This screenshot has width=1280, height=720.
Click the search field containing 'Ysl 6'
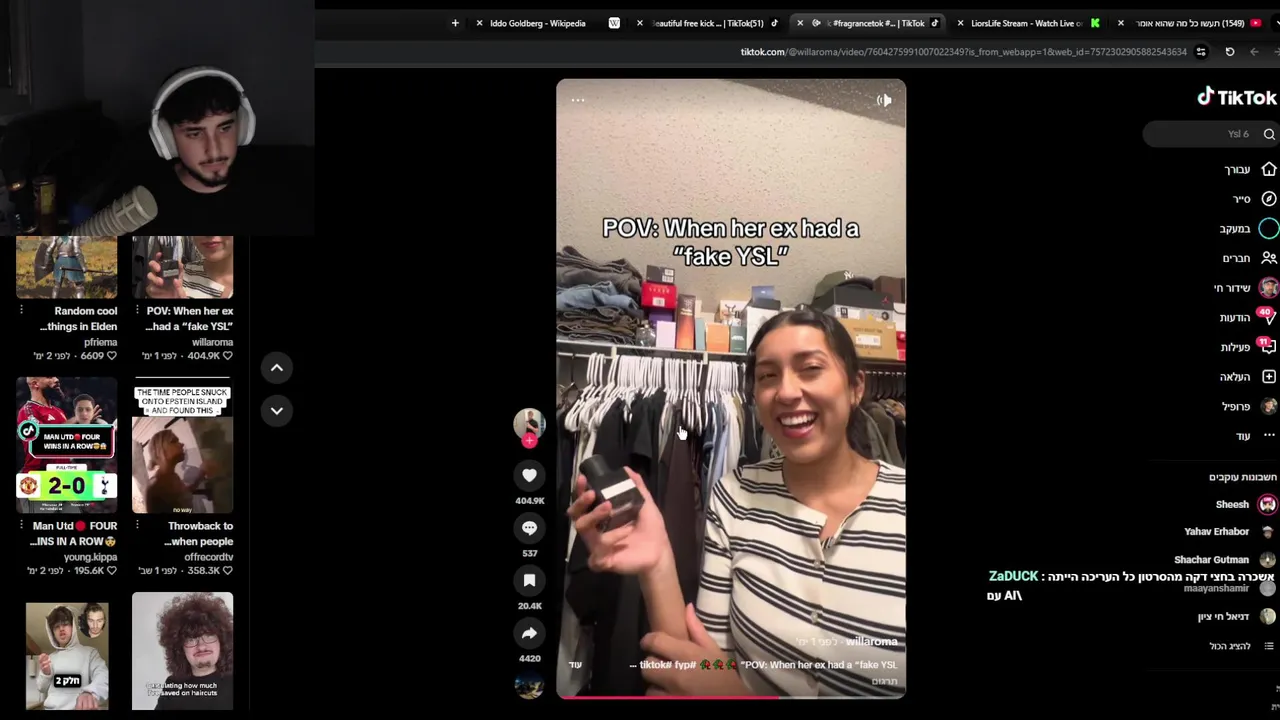1211,134
